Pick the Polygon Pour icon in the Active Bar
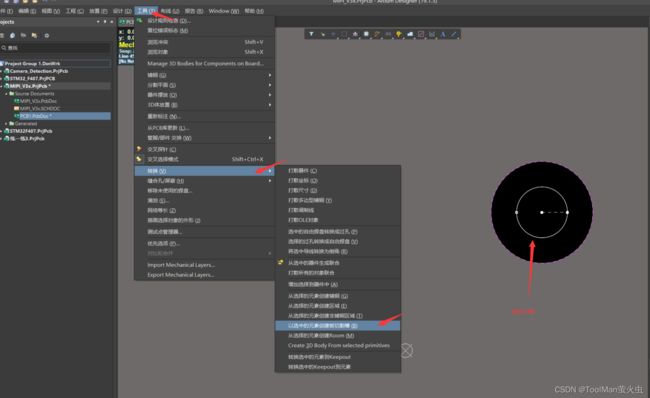Screen dimensions: 650x398 point(410,34)
